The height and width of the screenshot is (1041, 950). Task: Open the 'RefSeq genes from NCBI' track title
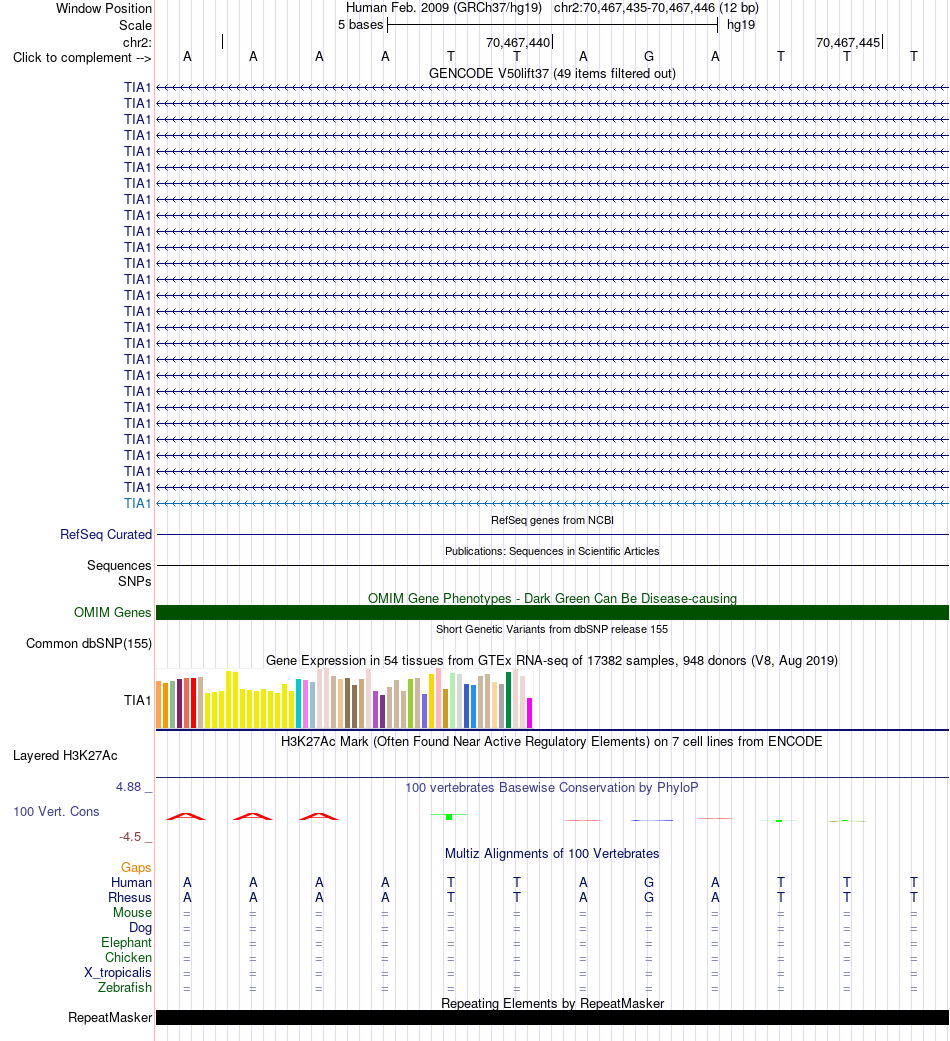[x=552, y=520]
